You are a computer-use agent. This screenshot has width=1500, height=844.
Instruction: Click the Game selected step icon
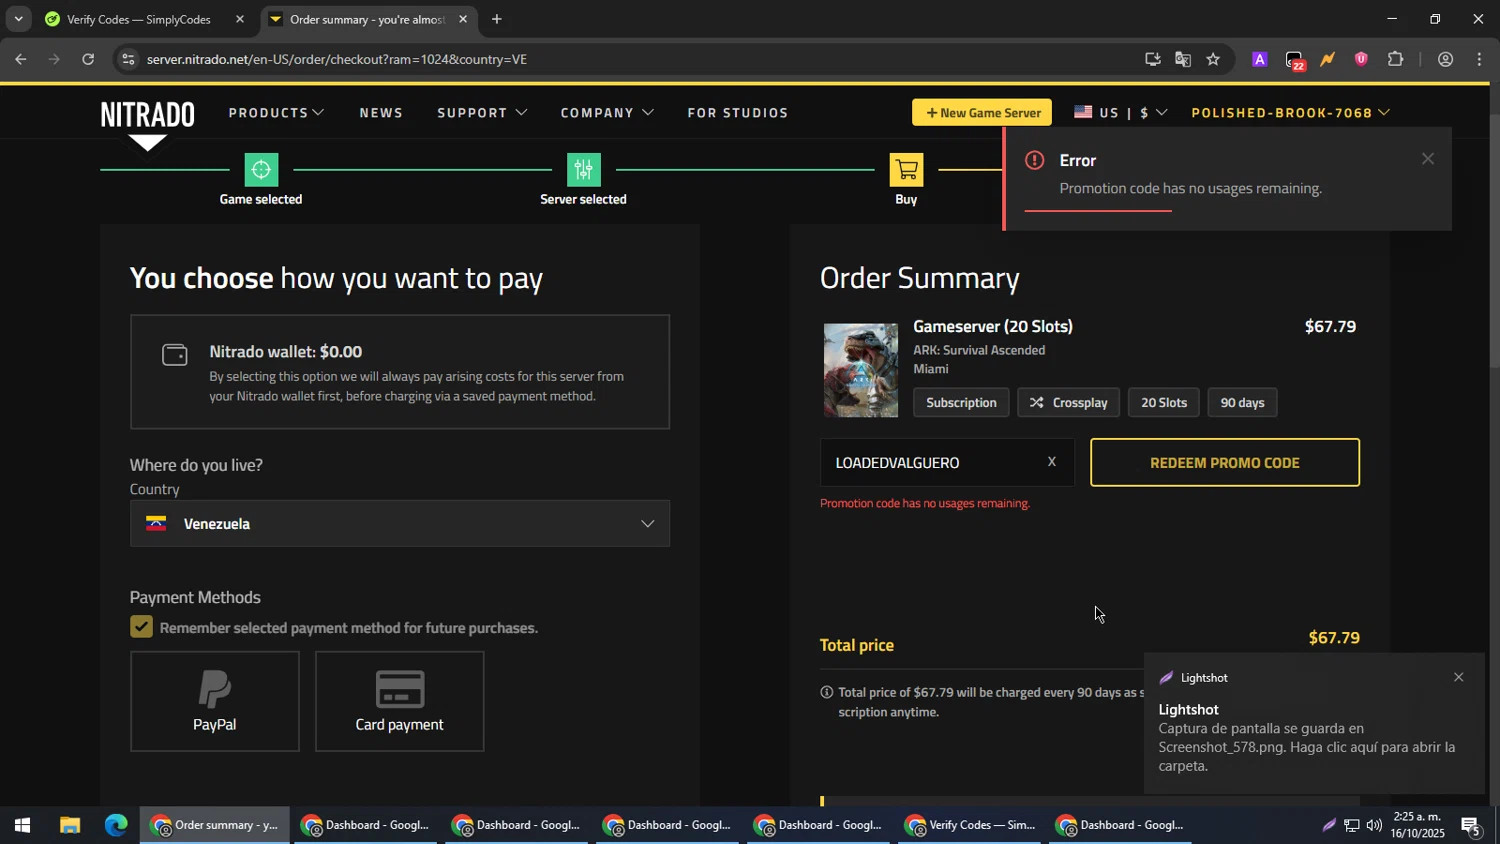(261, 170)
